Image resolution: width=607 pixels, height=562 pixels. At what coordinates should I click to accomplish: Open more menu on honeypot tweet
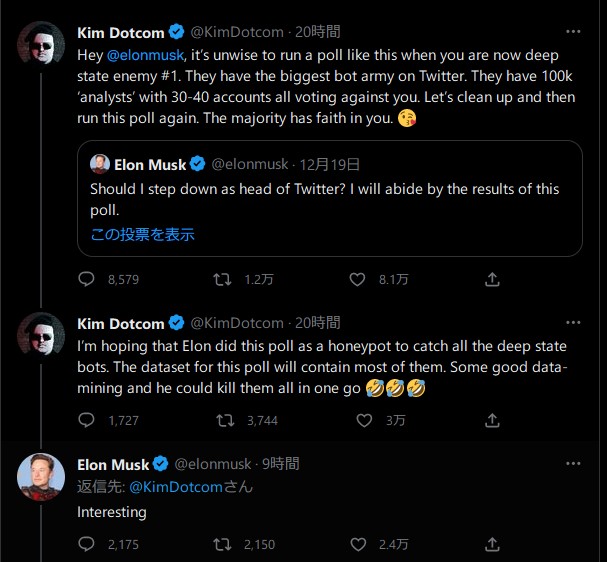click(573, 323)
